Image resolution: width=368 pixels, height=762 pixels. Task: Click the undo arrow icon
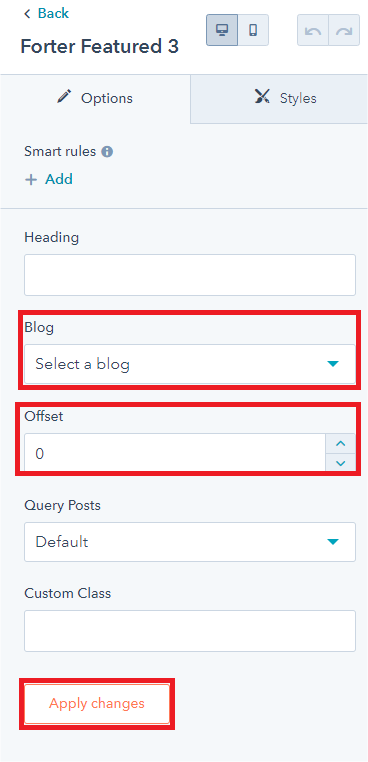[x=313, y=30]
